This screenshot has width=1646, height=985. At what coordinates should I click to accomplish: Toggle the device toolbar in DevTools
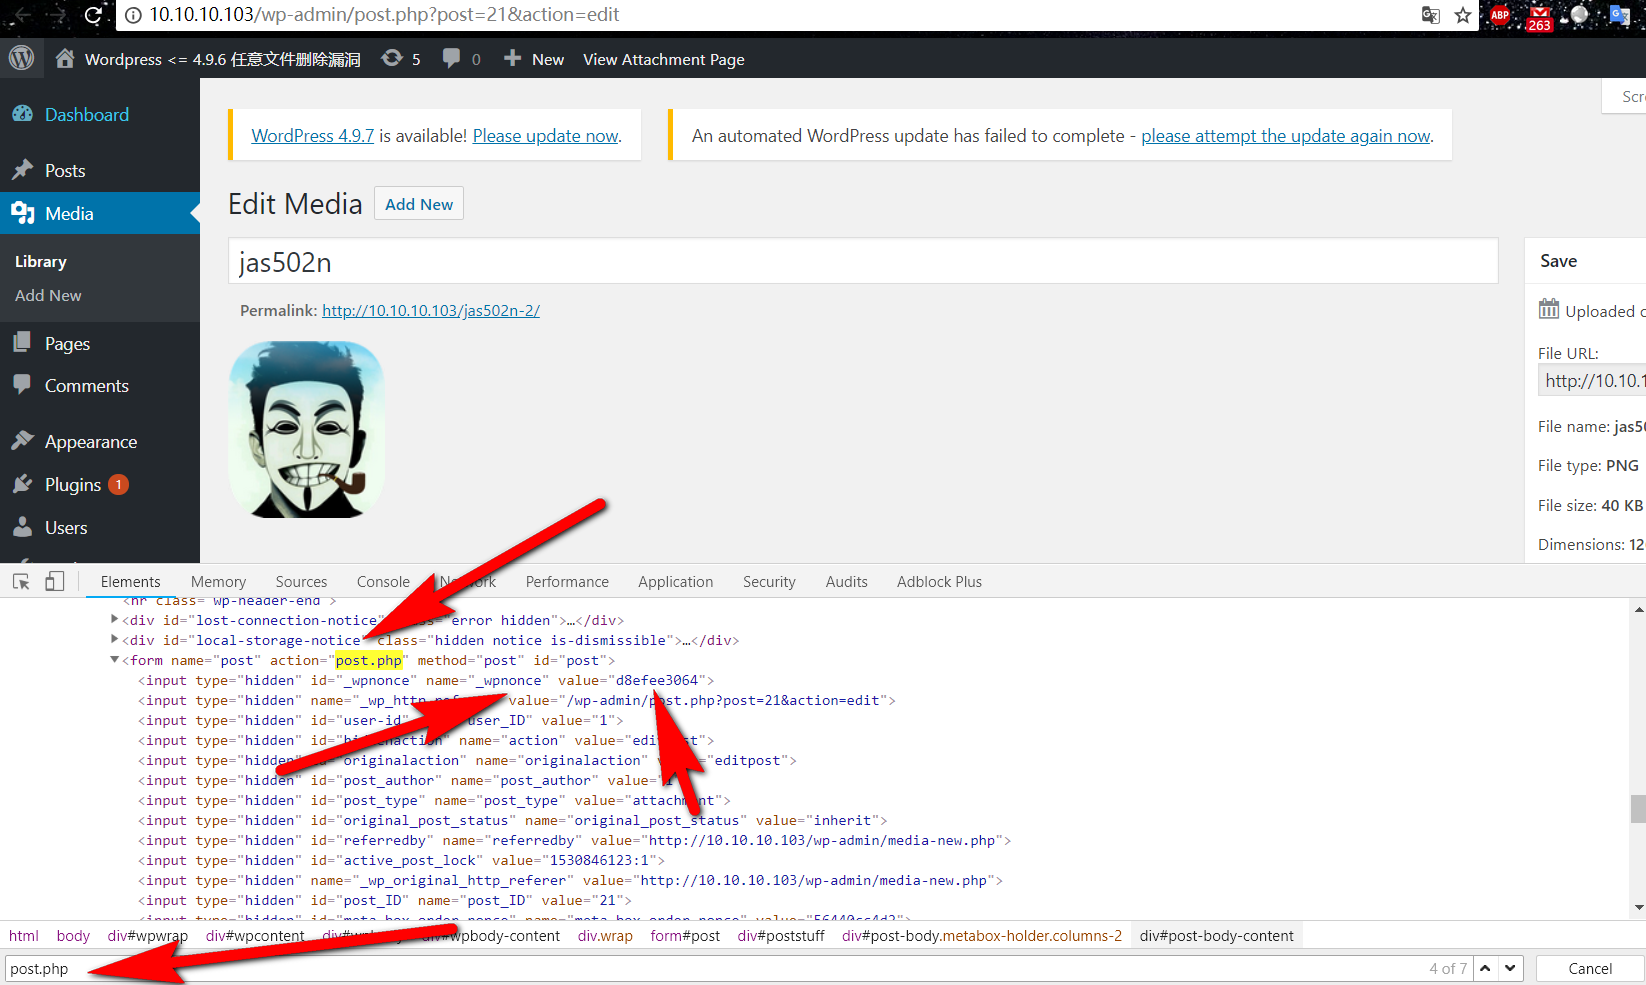[x=55, y=582]
